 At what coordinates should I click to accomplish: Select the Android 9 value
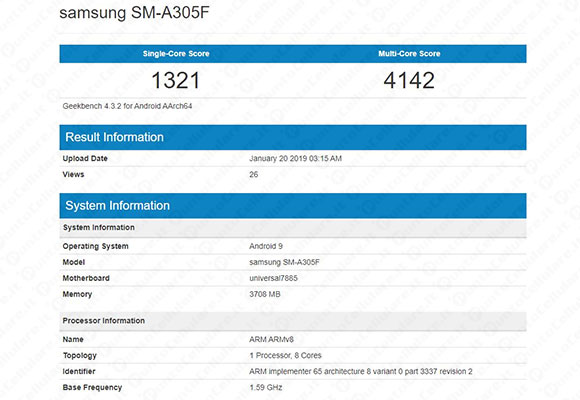(x=266, y=246)
